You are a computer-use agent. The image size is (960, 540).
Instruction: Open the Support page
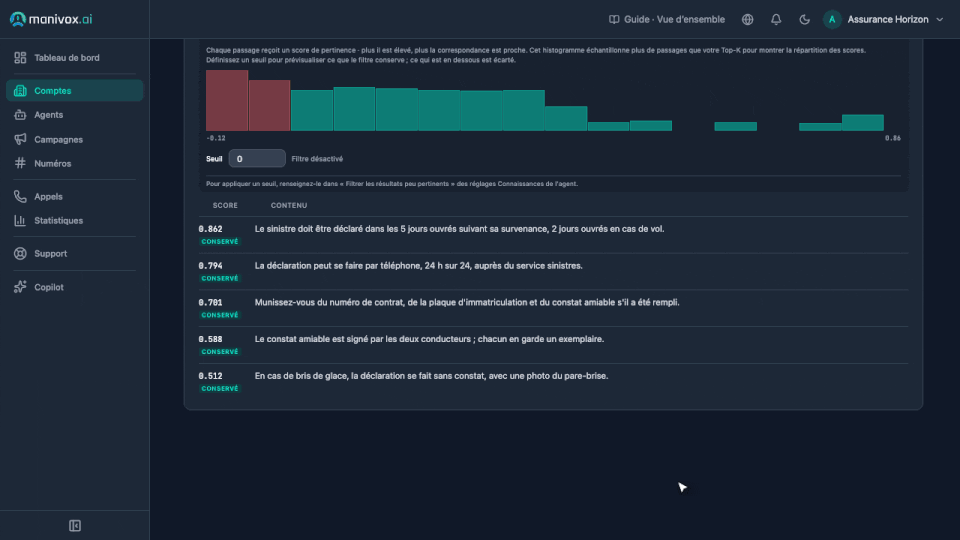(75, 253)
